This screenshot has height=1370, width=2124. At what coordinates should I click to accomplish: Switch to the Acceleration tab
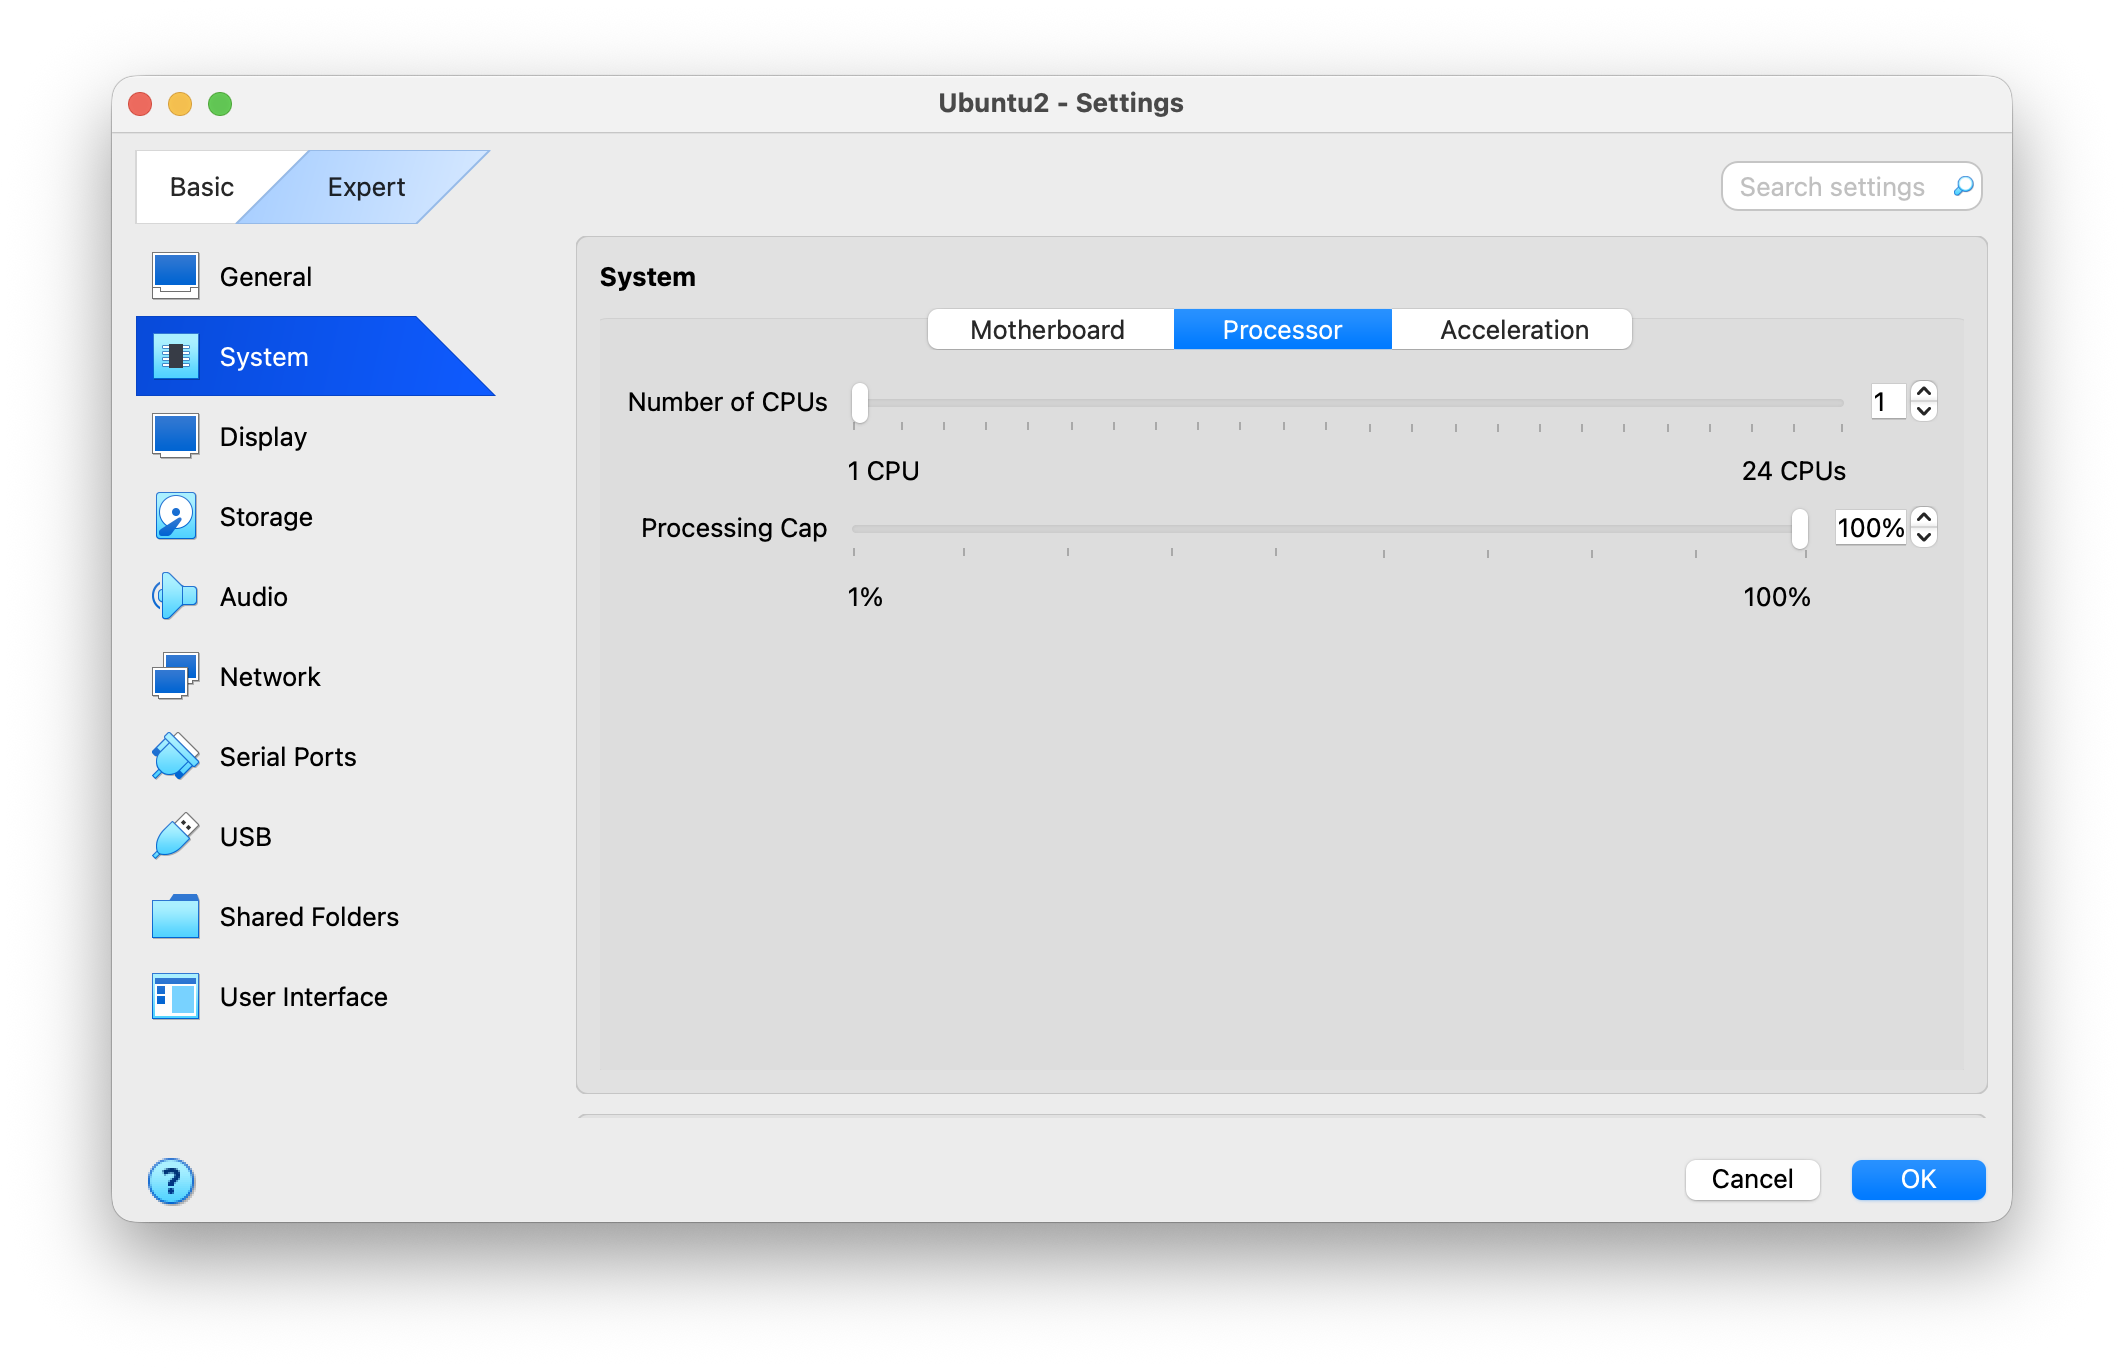1513,330
